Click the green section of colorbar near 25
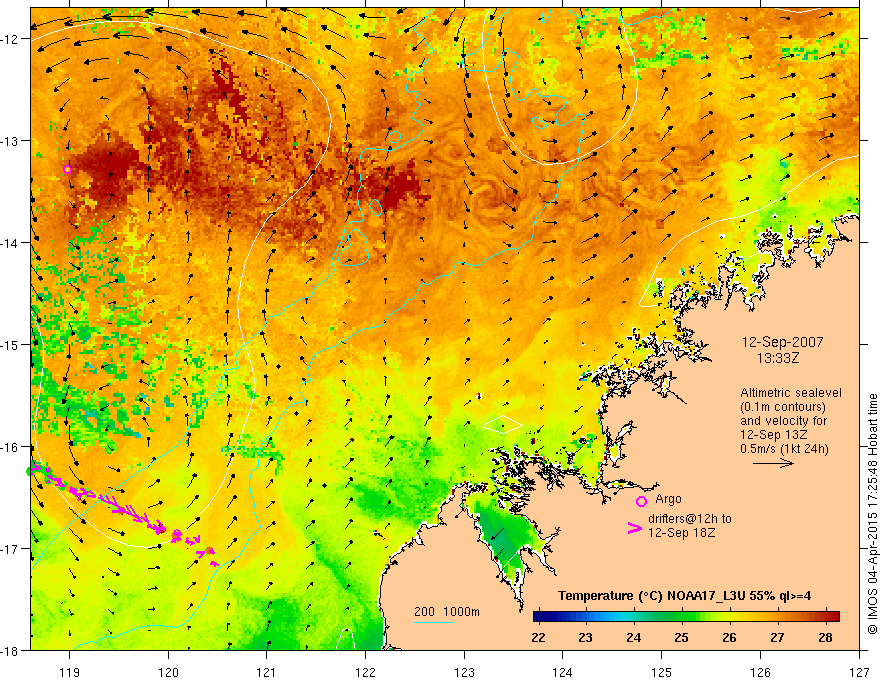 click(x=682, y=617)
